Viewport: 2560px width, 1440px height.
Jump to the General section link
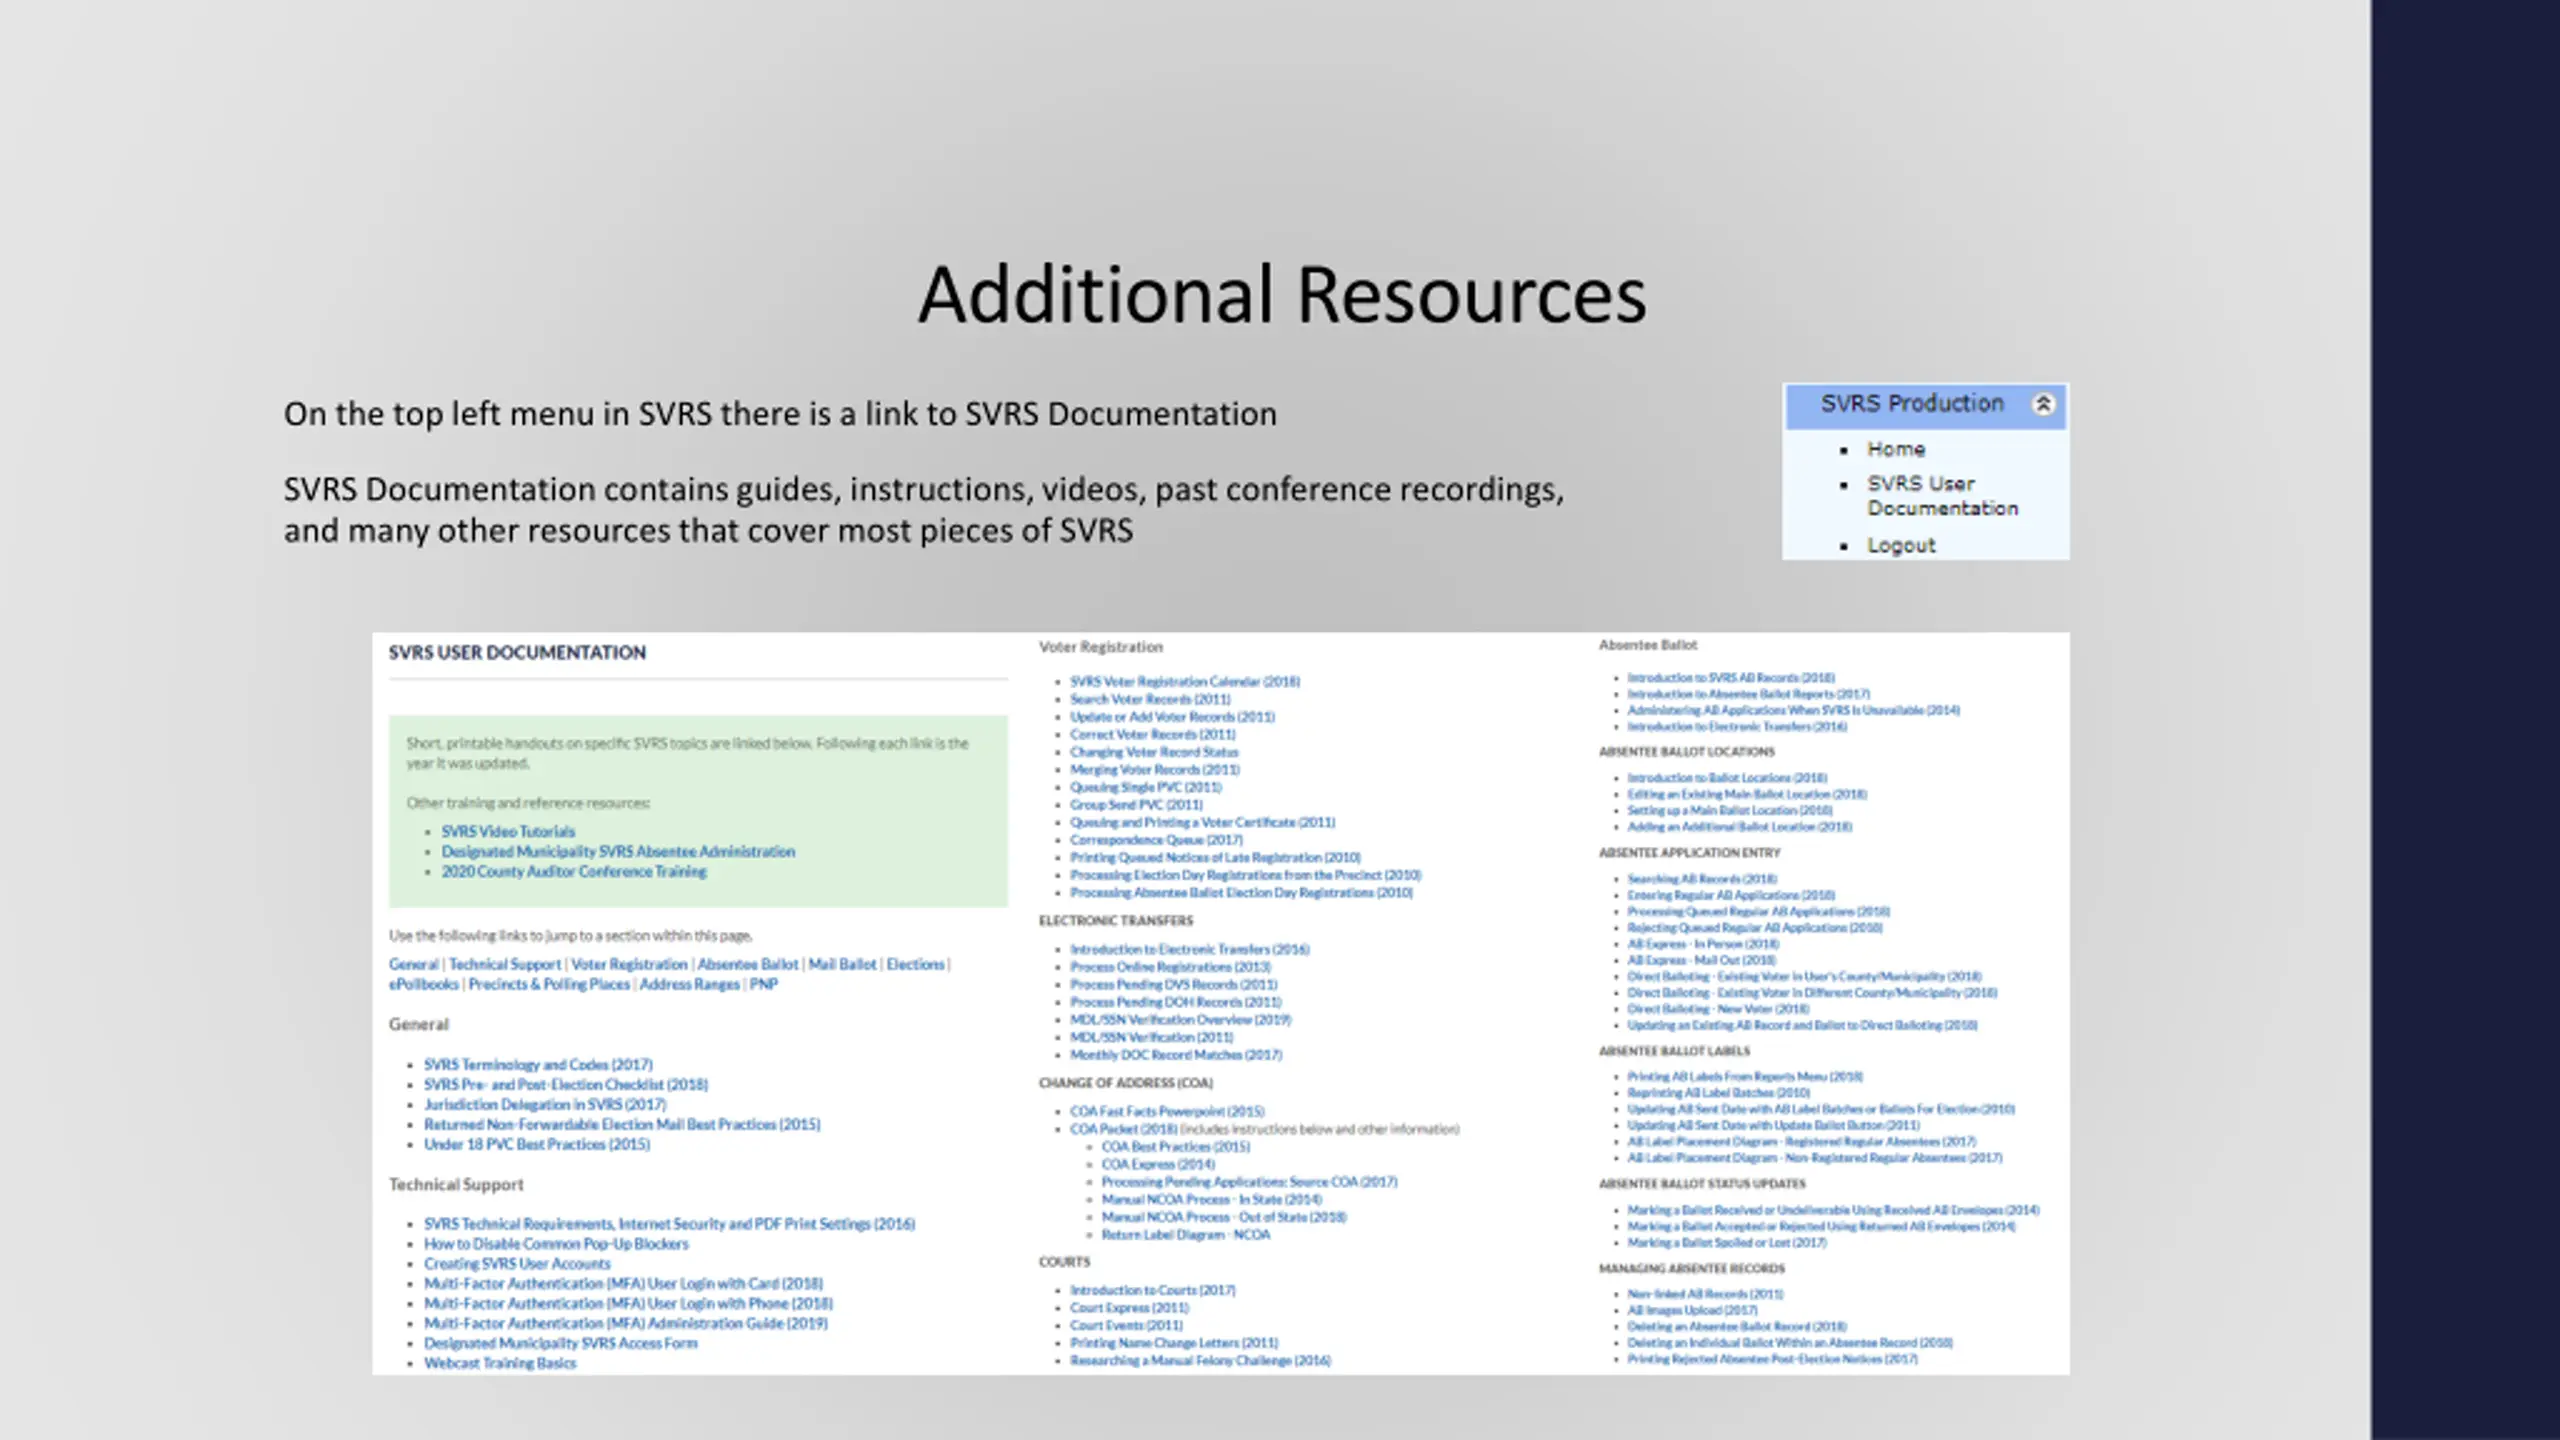tap(414, 964)
